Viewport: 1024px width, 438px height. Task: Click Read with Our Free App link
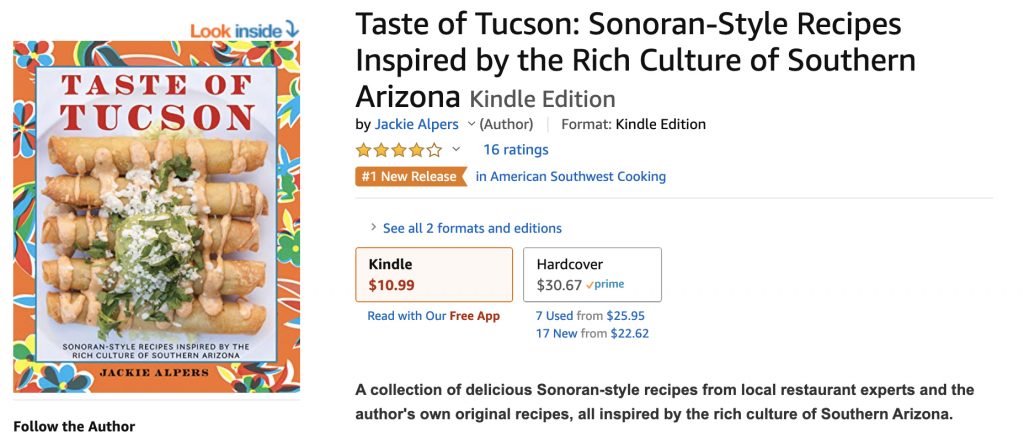pos(433,316)
